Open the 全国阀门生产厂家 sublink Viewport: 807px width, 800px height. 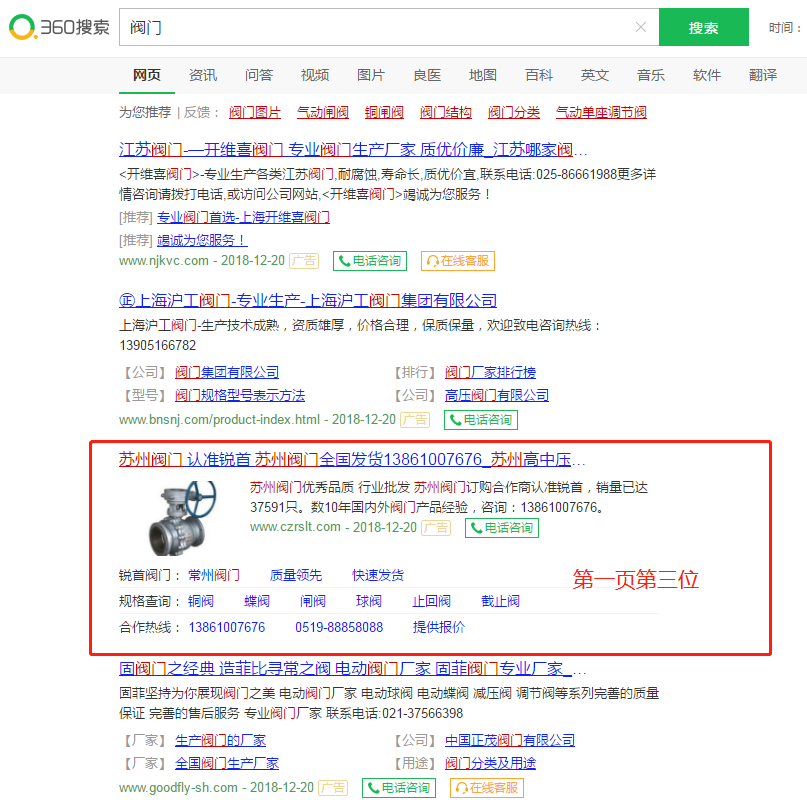227,764
